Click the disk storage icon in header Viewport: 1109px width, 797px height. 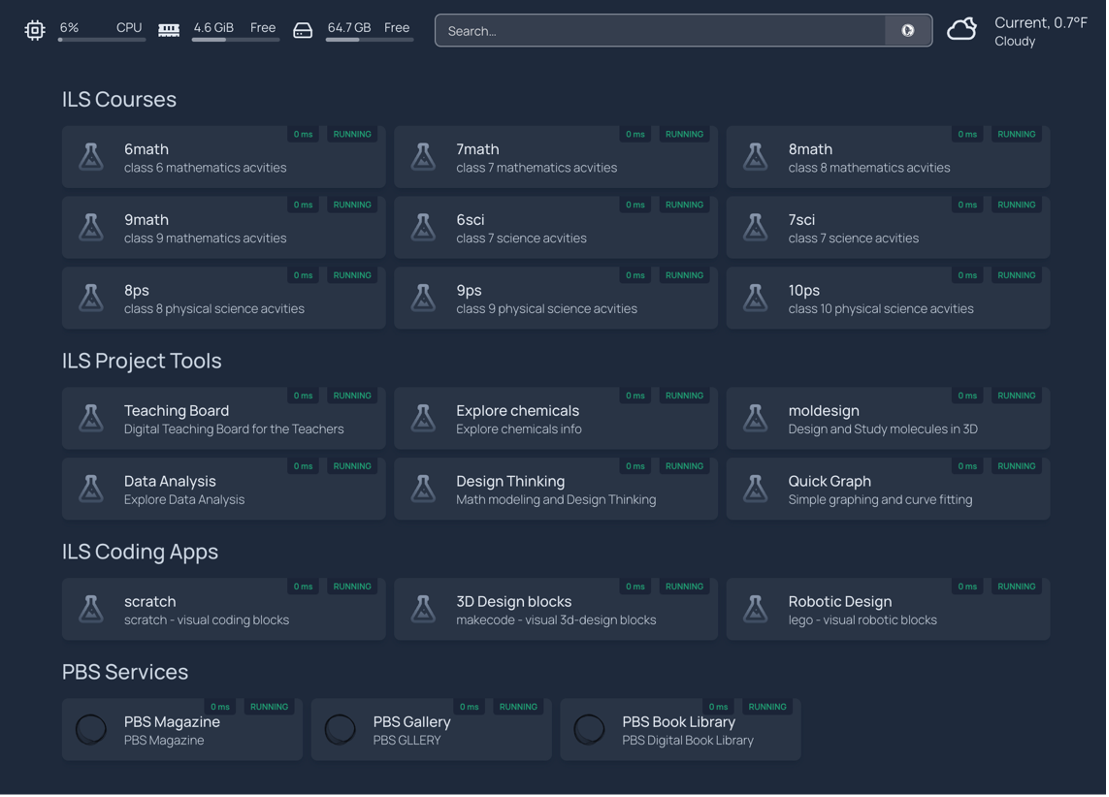[303, 31]
